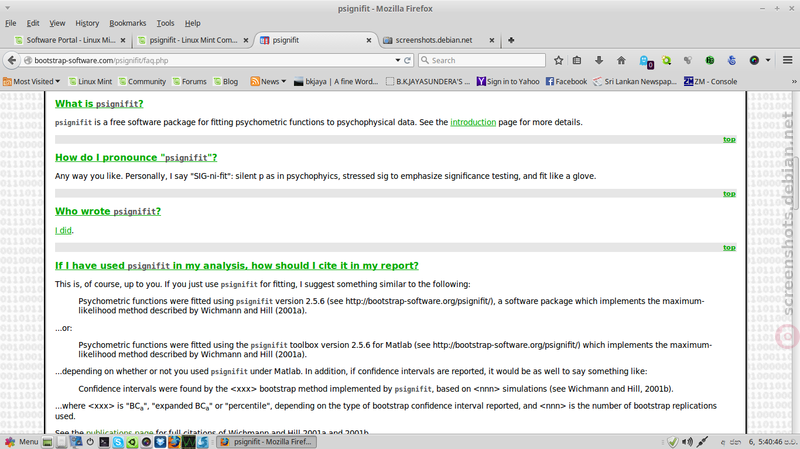Open dropdown arrow beside color wheel icon
The height and width of the screenshot is (449, 800).
(x=768, y=60)
